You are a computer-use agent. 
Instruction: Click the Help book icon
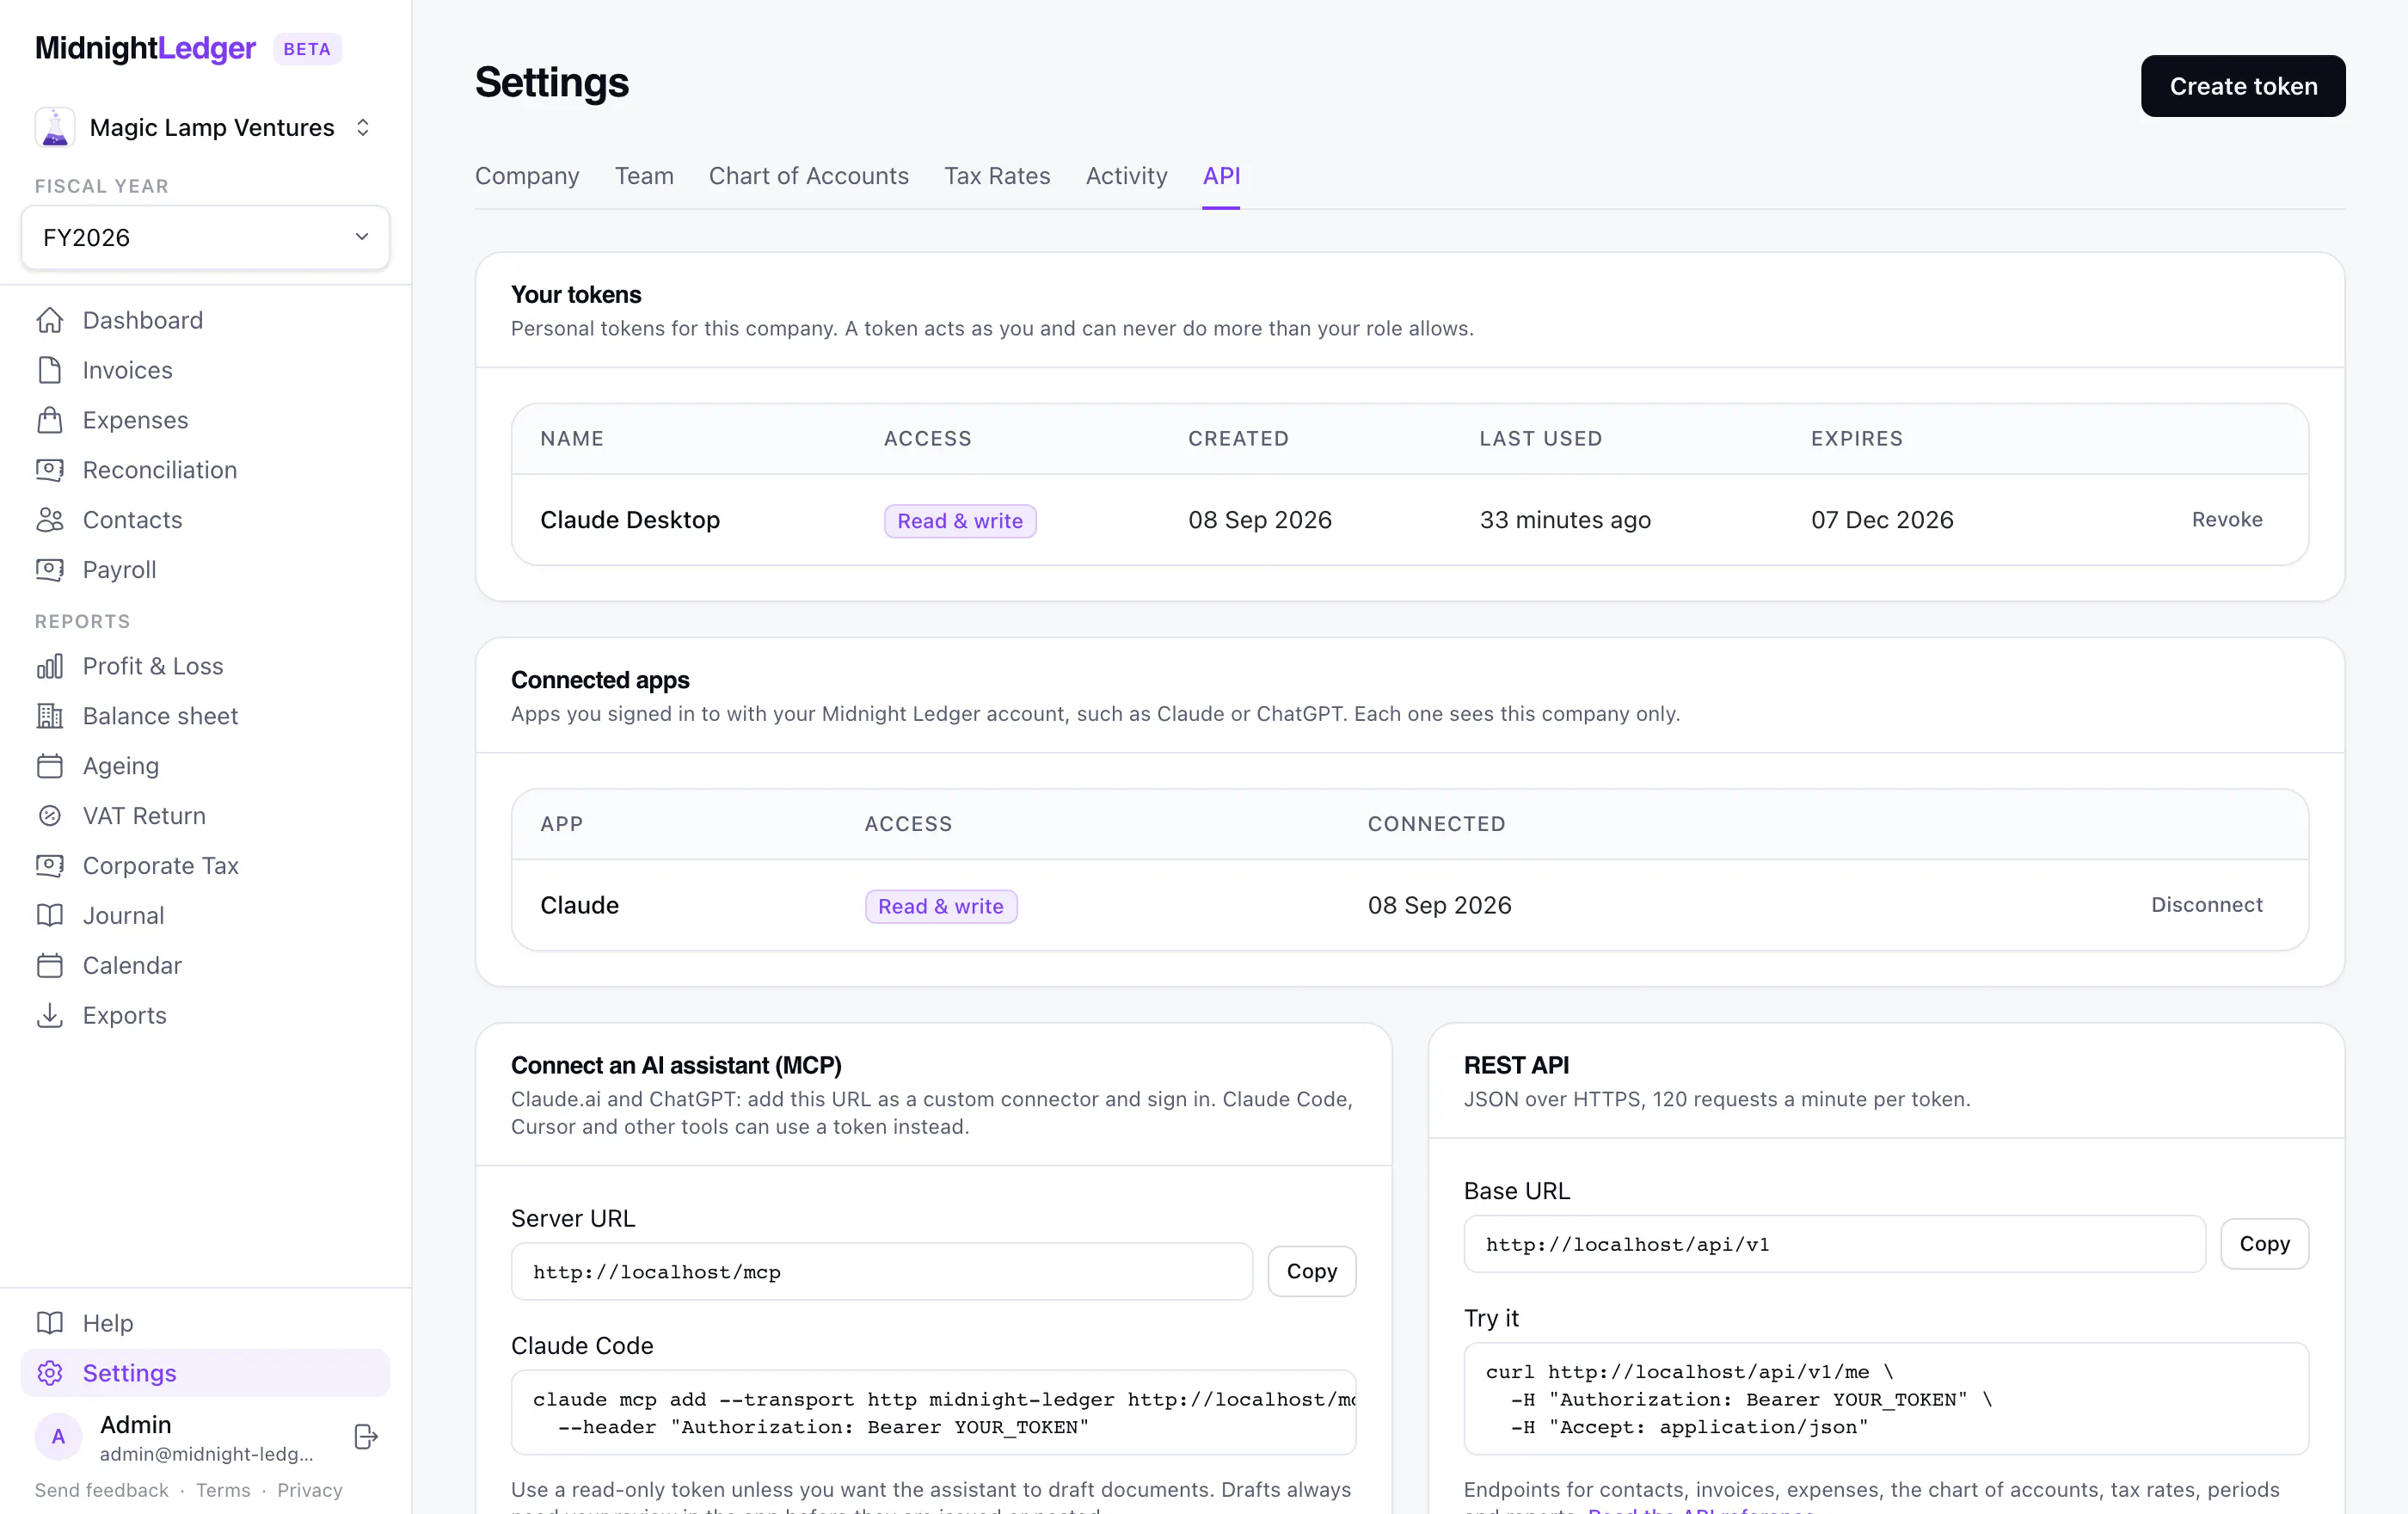(50, 1323)
